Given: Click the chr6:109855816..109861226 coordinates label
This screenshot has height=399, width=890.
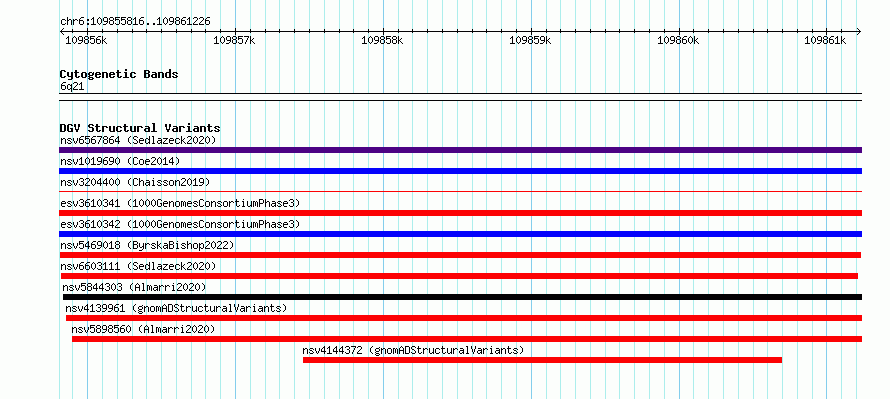Looking at the screenshot, I should [135, 22].
